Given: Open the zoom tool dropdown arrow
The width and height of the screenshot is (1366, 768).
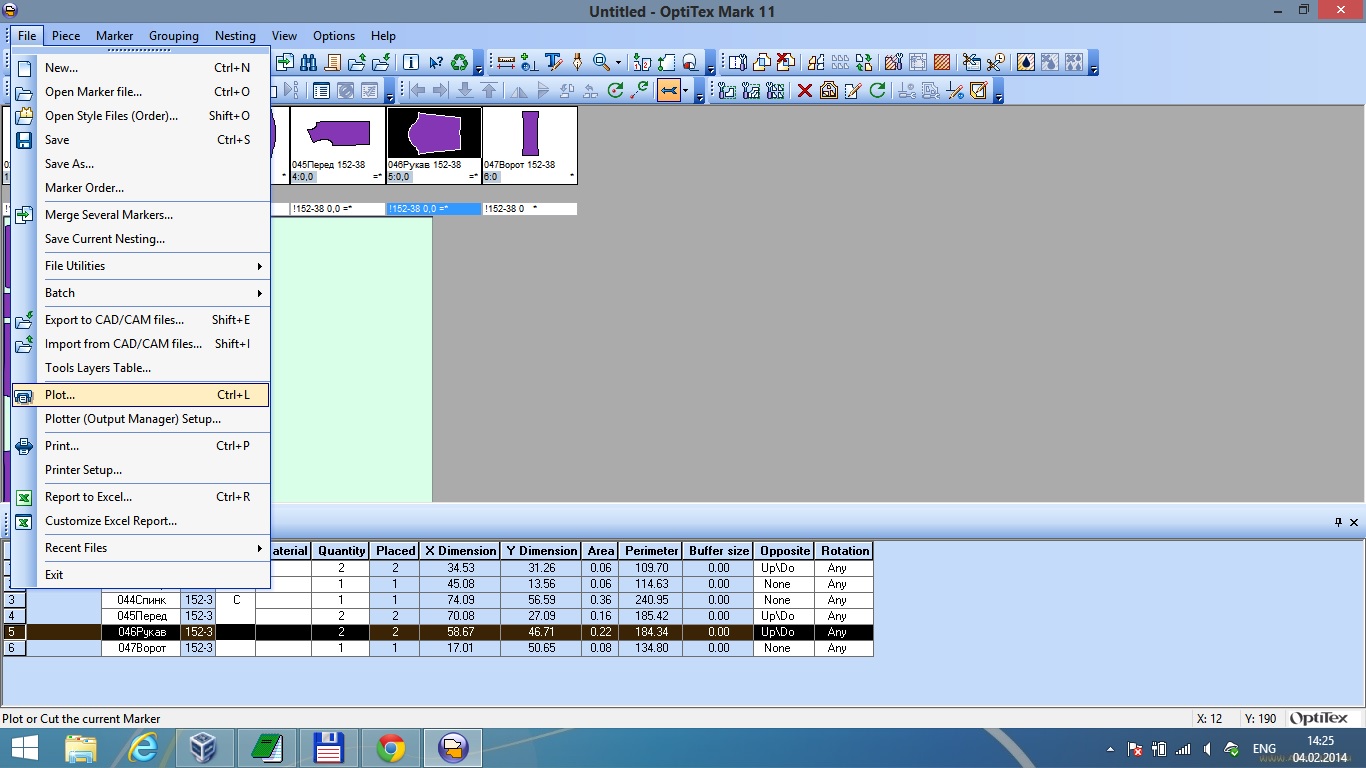Looking at the screenshot, I should (x=618, y=63).
